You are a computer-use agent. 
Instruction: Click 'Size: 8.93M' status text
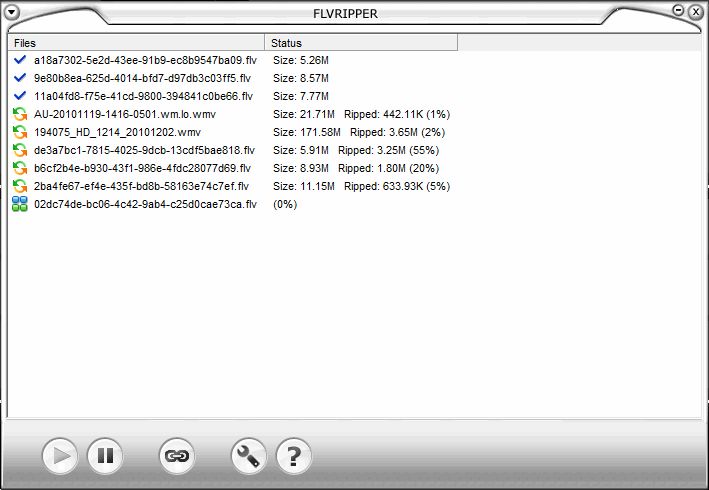tap(301, 169)
